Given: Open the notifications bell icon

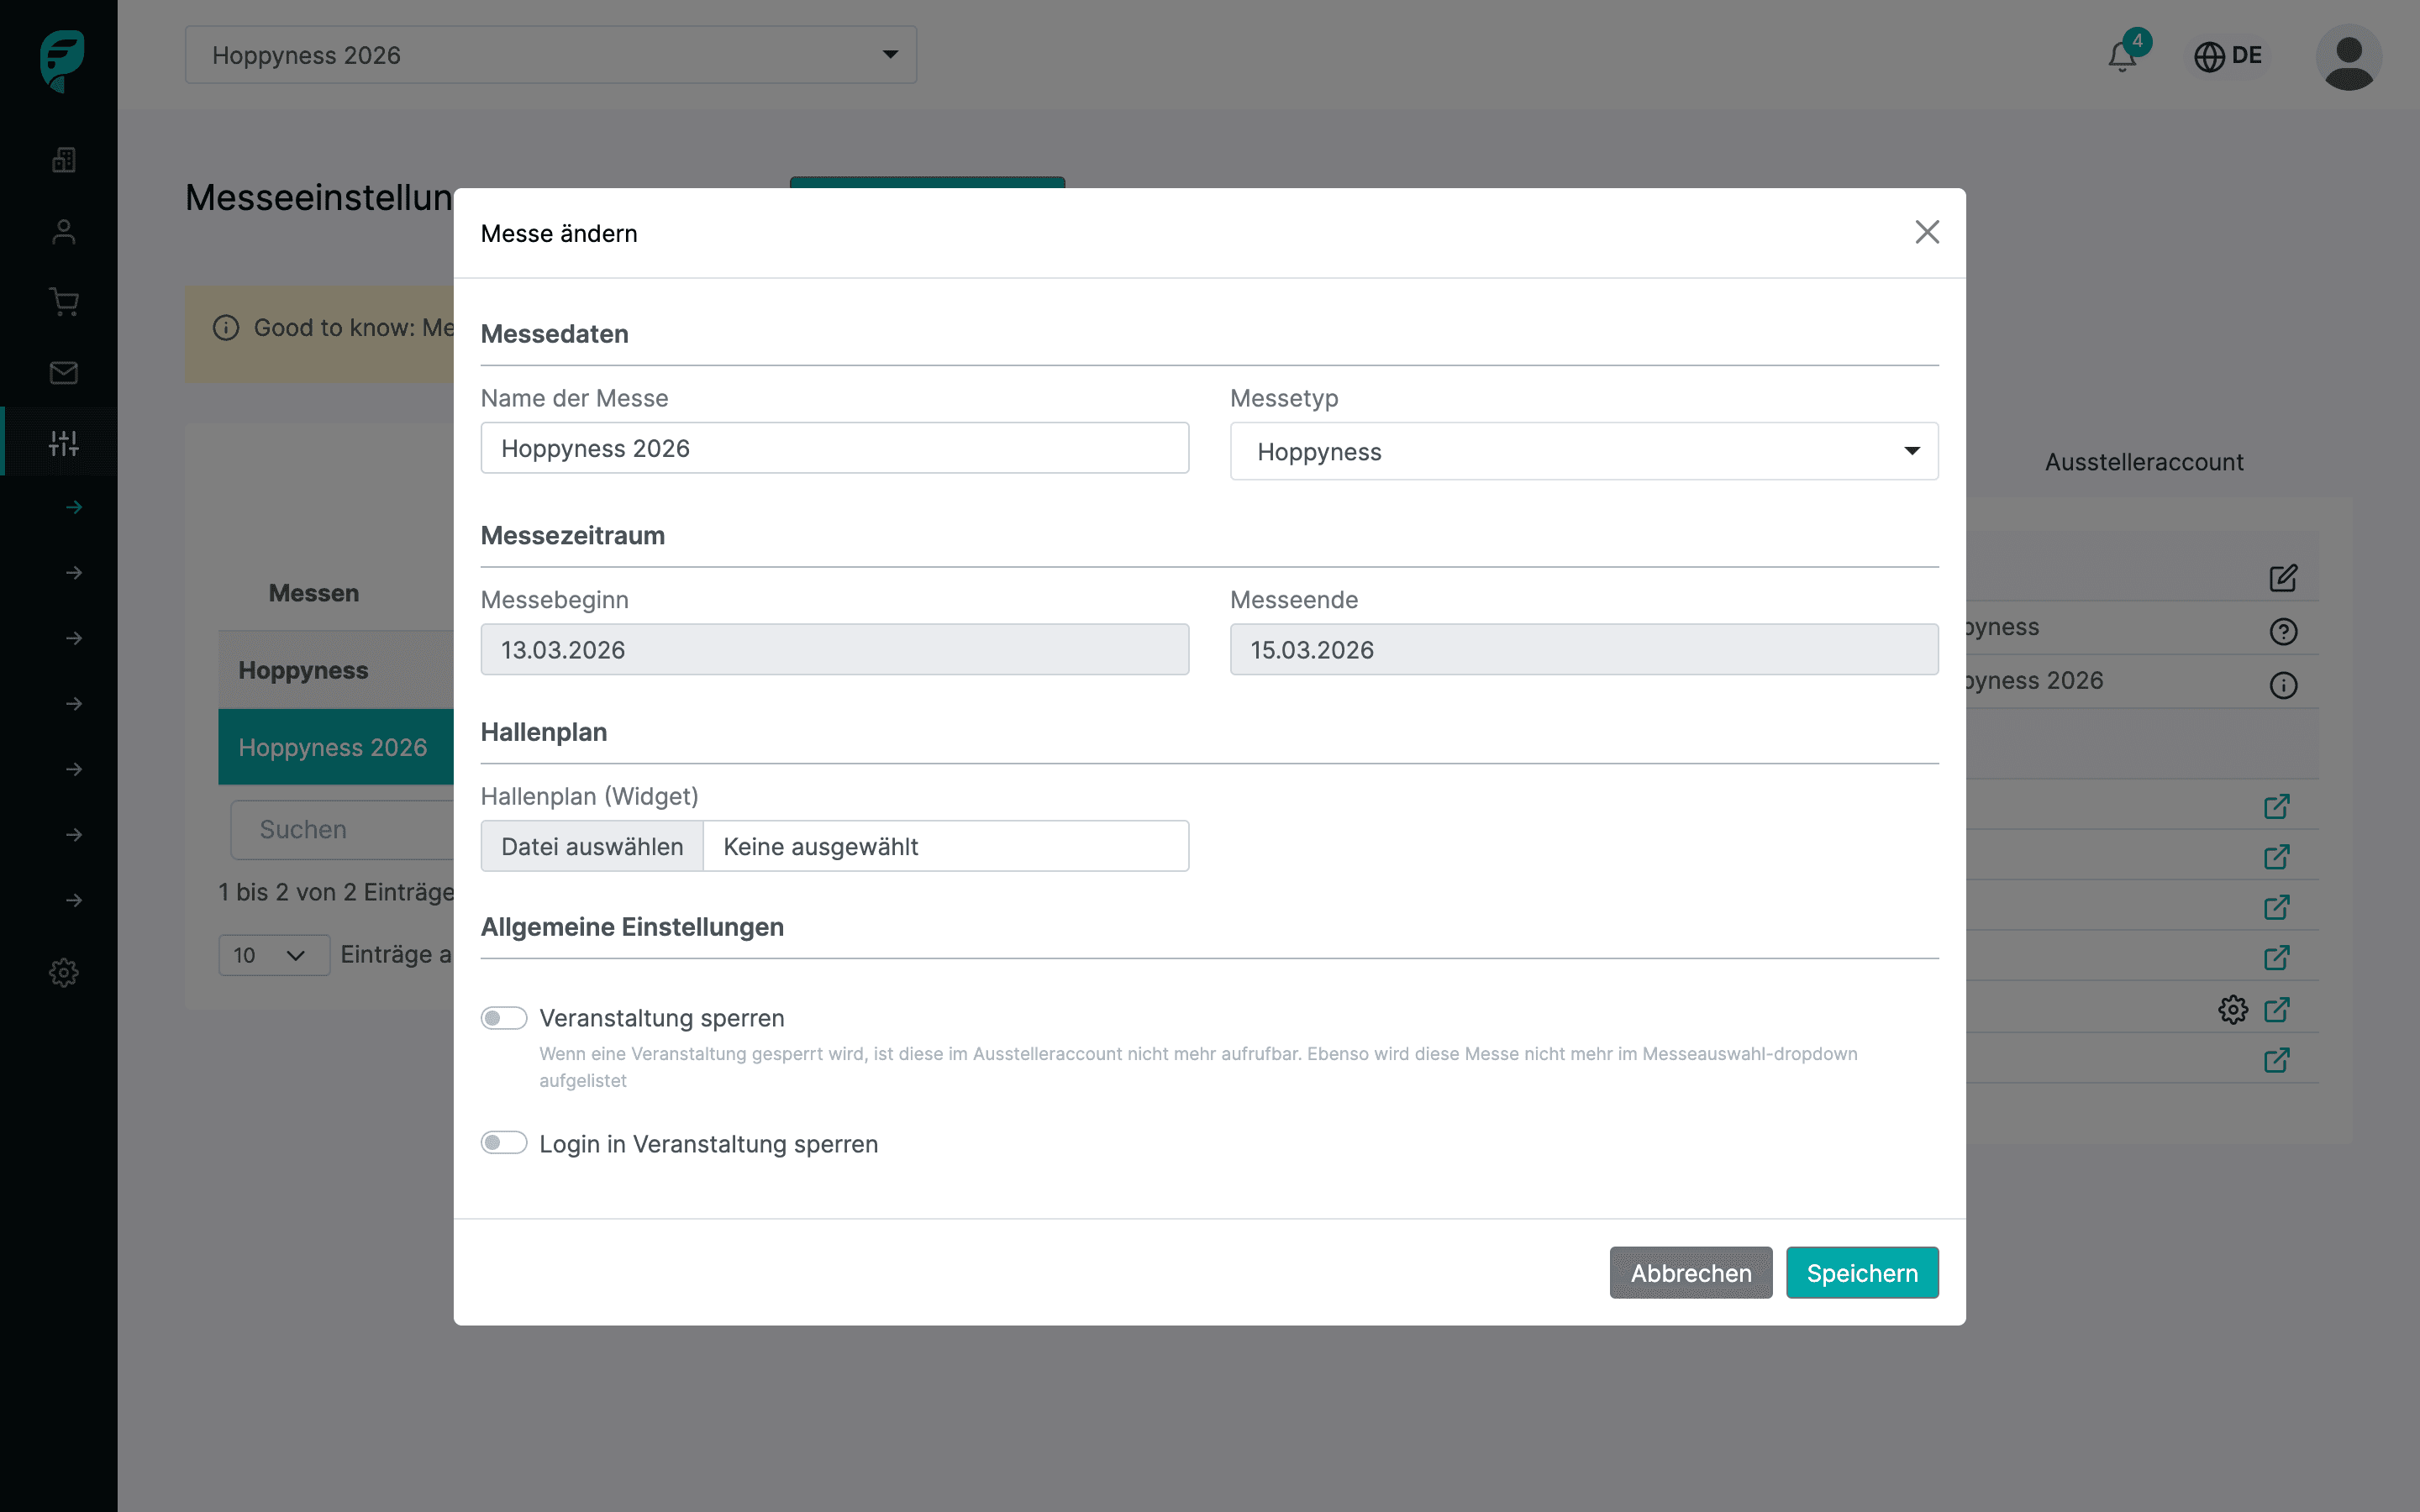Looking at the screenshot, I should [x=2122, y=56].
